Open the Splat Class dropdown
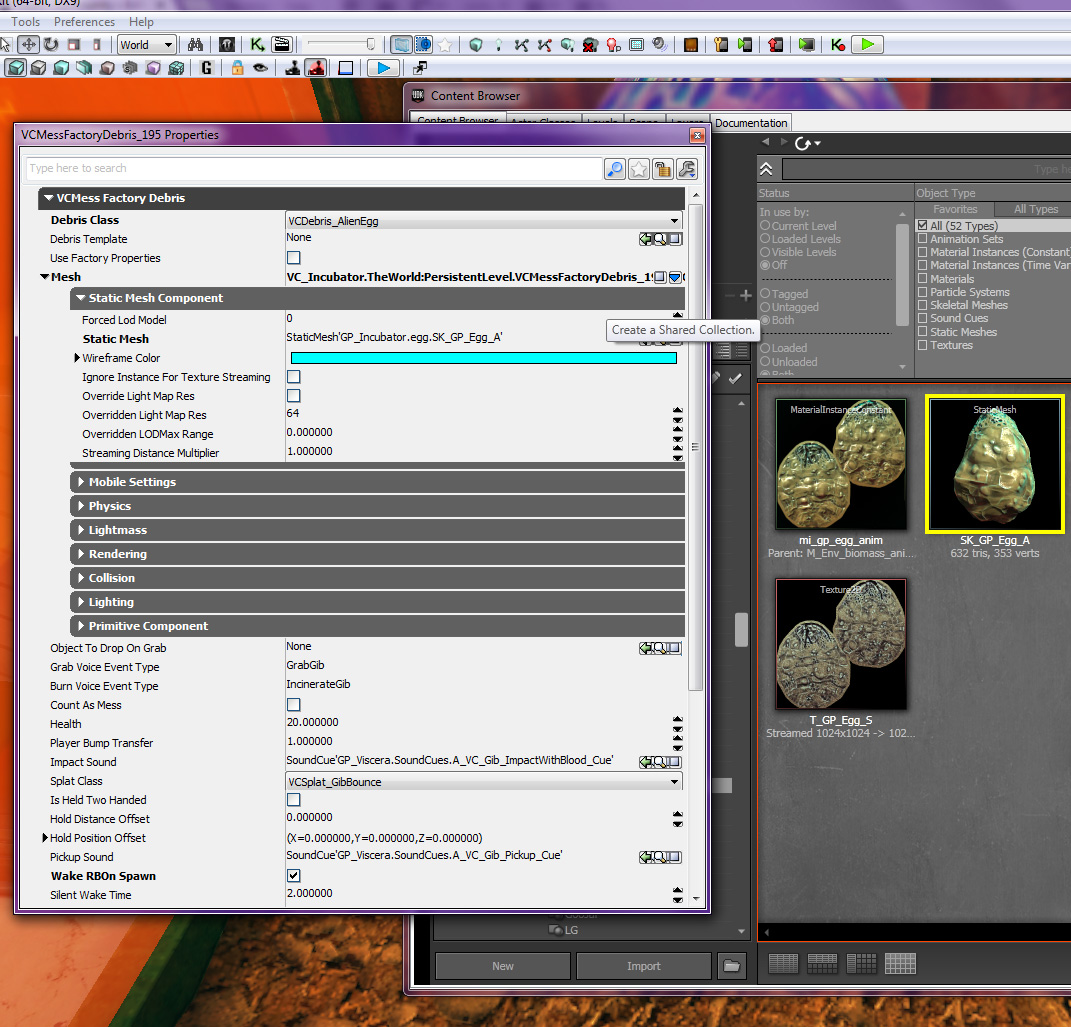 point(676,782)
